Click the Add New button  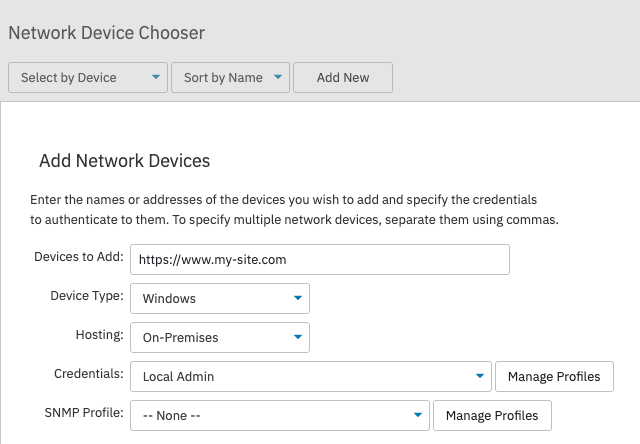point(343,78)
